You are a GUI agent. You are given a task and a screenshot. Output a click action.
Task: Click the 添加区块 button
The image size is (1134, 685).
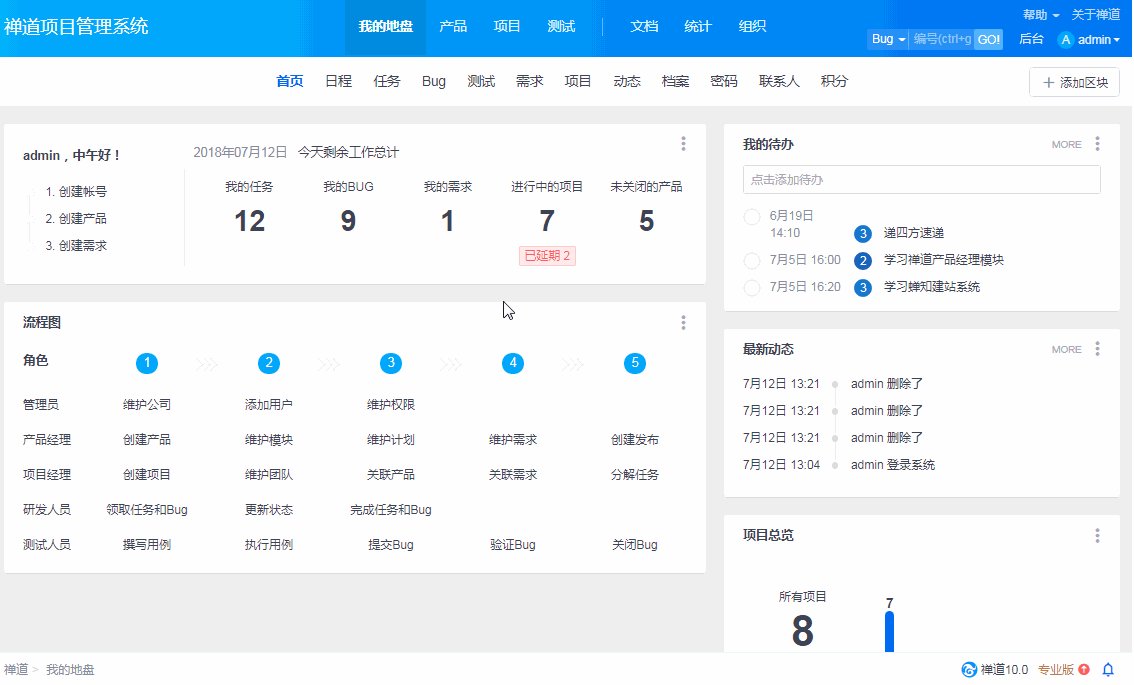coord(1074,83)
